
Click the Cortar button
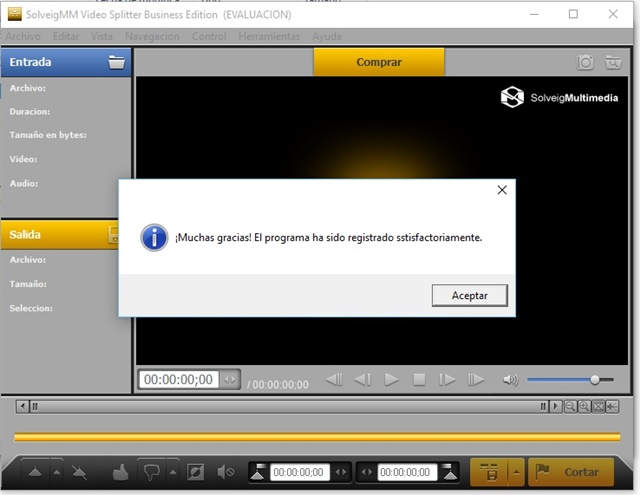point(571,472)
